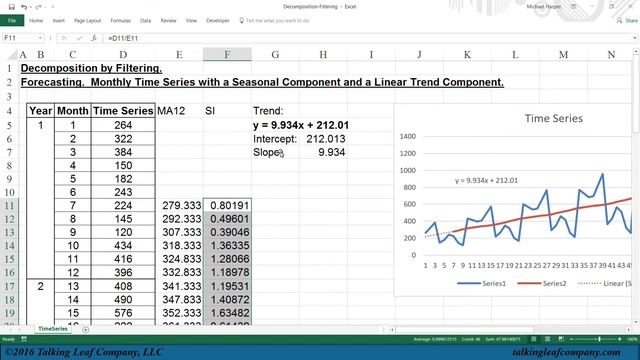Select row 11 header

pos(9,205)
